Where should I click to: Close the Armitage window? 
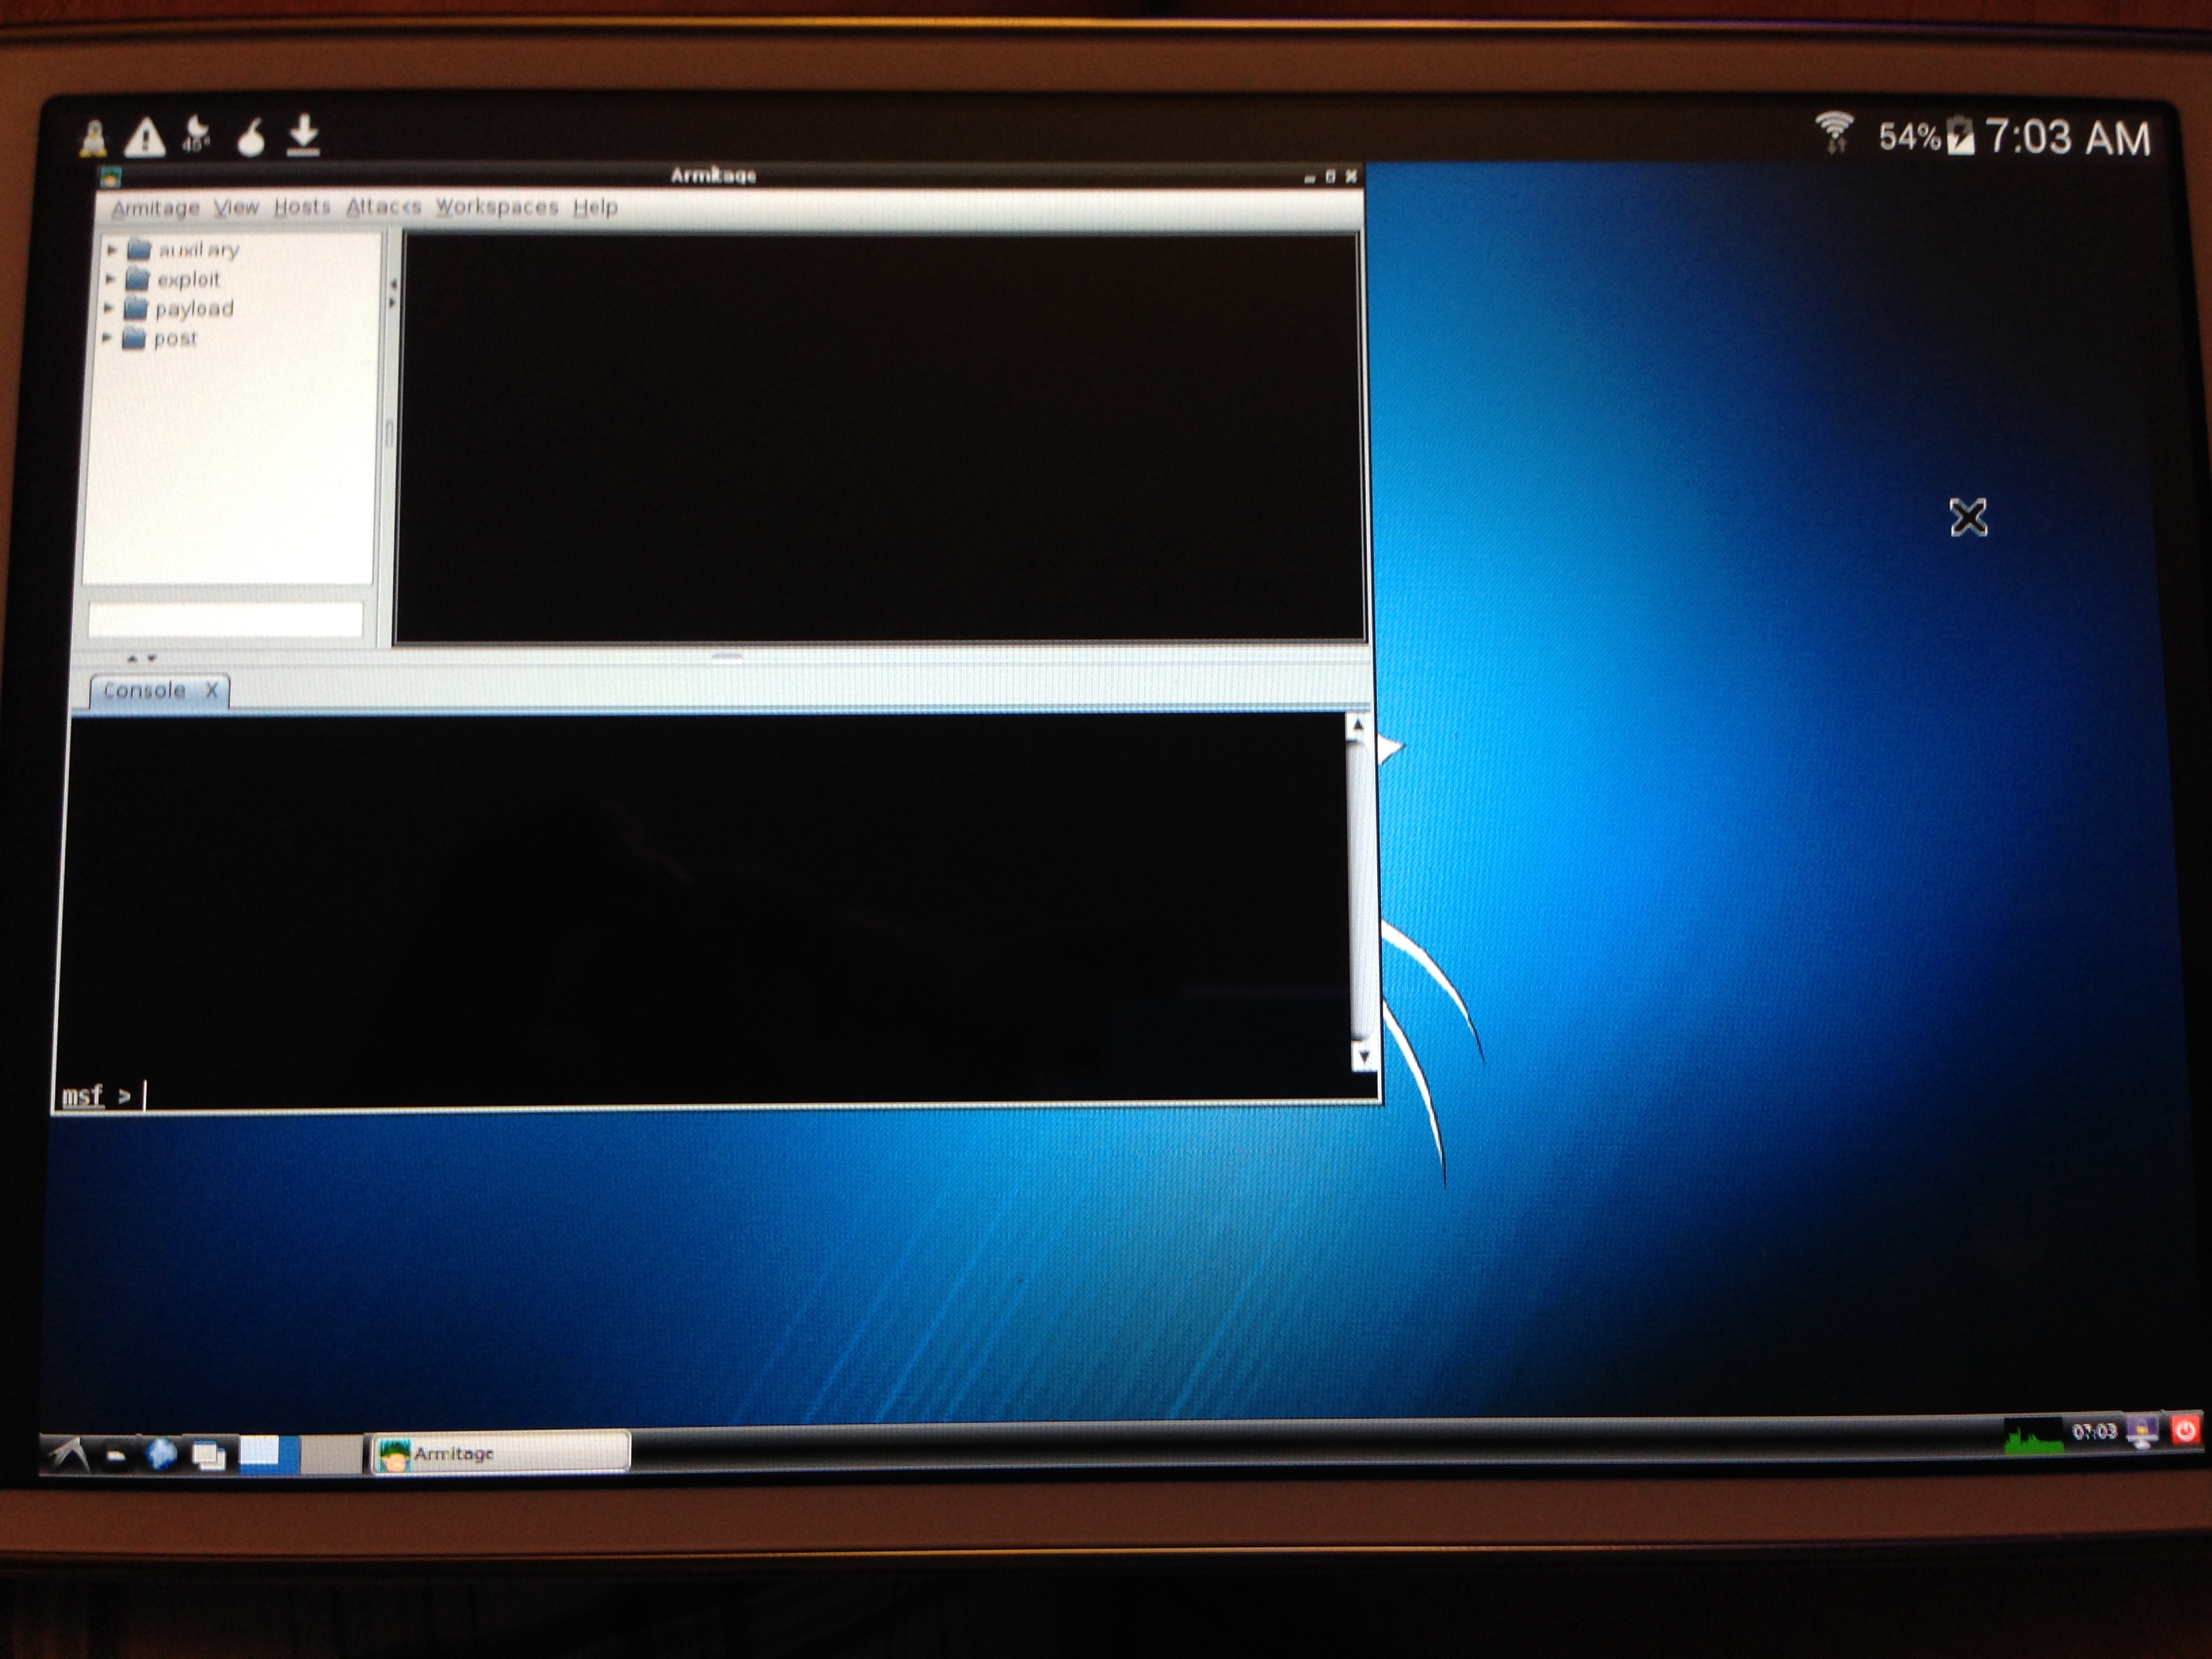1351,176
